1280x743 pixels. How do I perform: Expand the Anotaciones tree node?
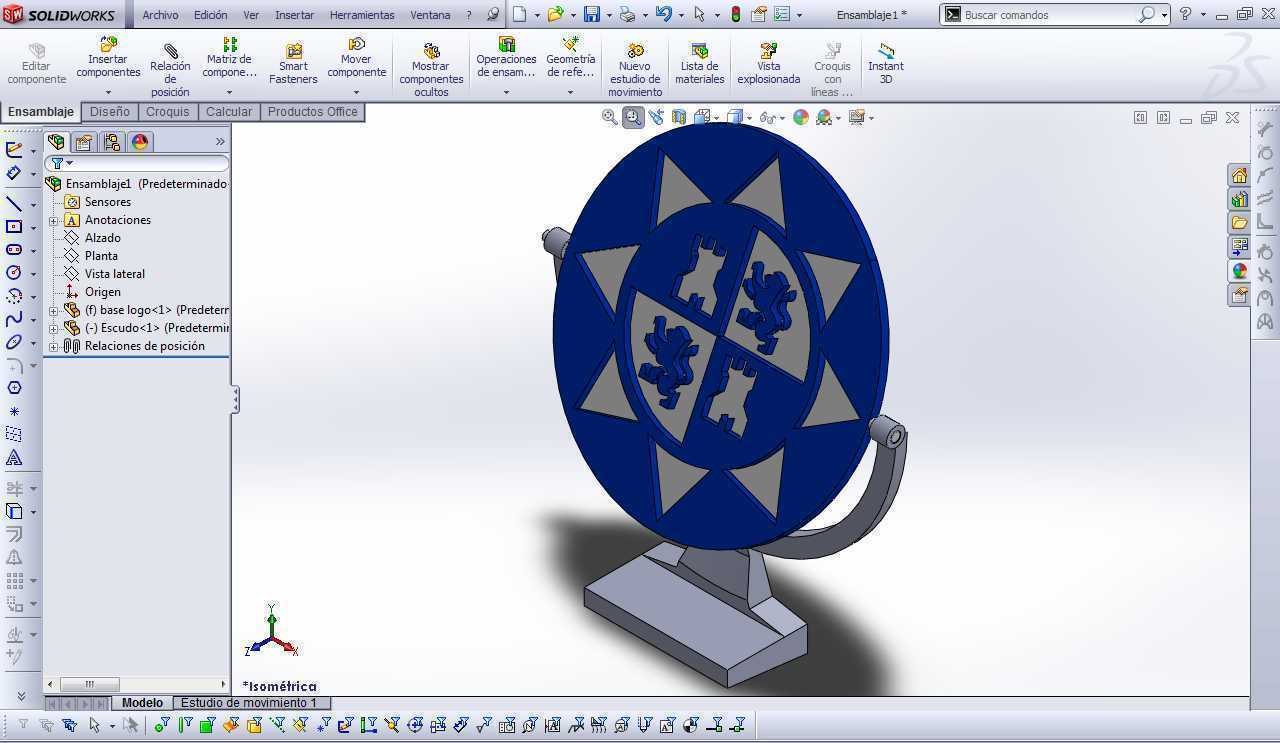pos(54,220)
